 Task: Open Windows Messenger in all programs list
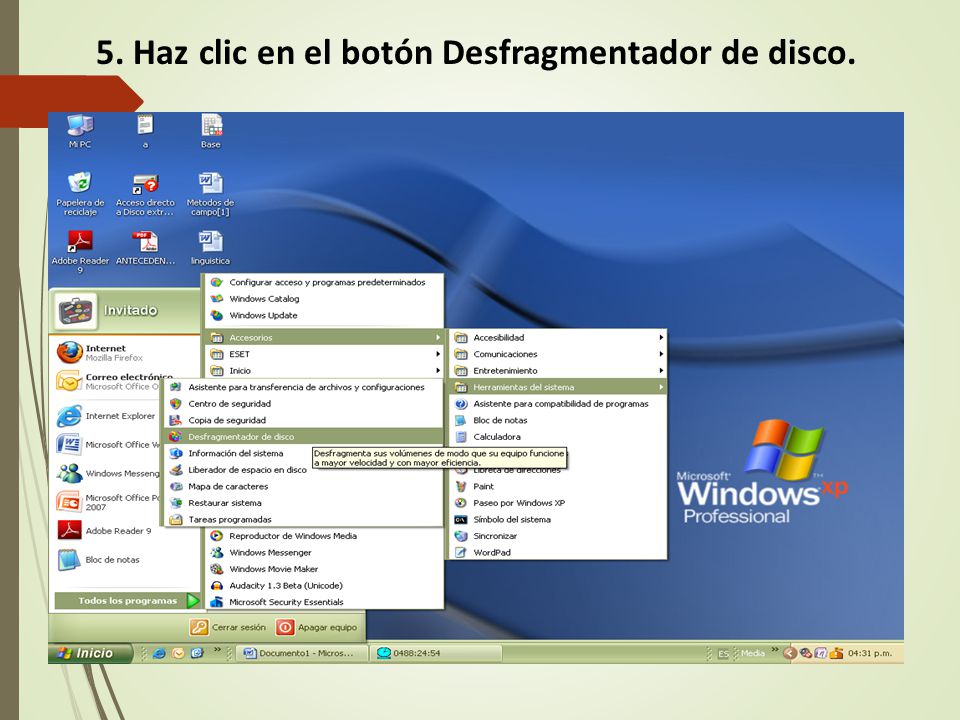pos(324,552)
